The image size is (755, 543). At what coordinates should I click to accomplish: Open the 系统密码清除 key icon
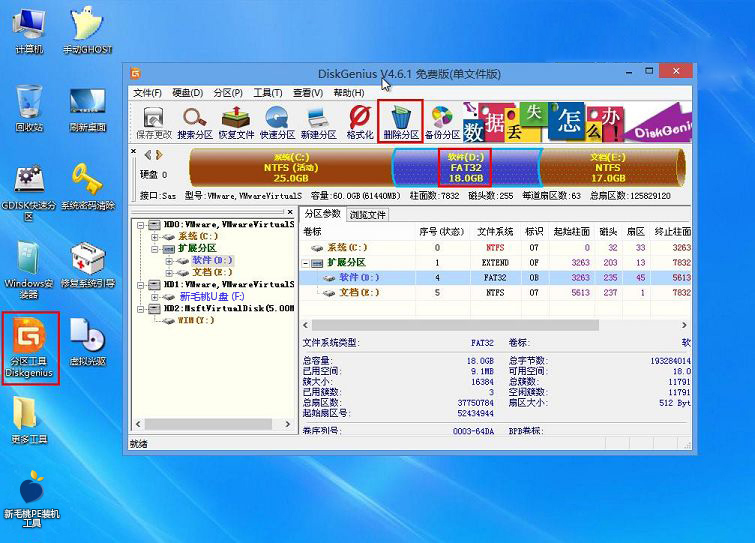pyautogui.click(x=87, y=187)
